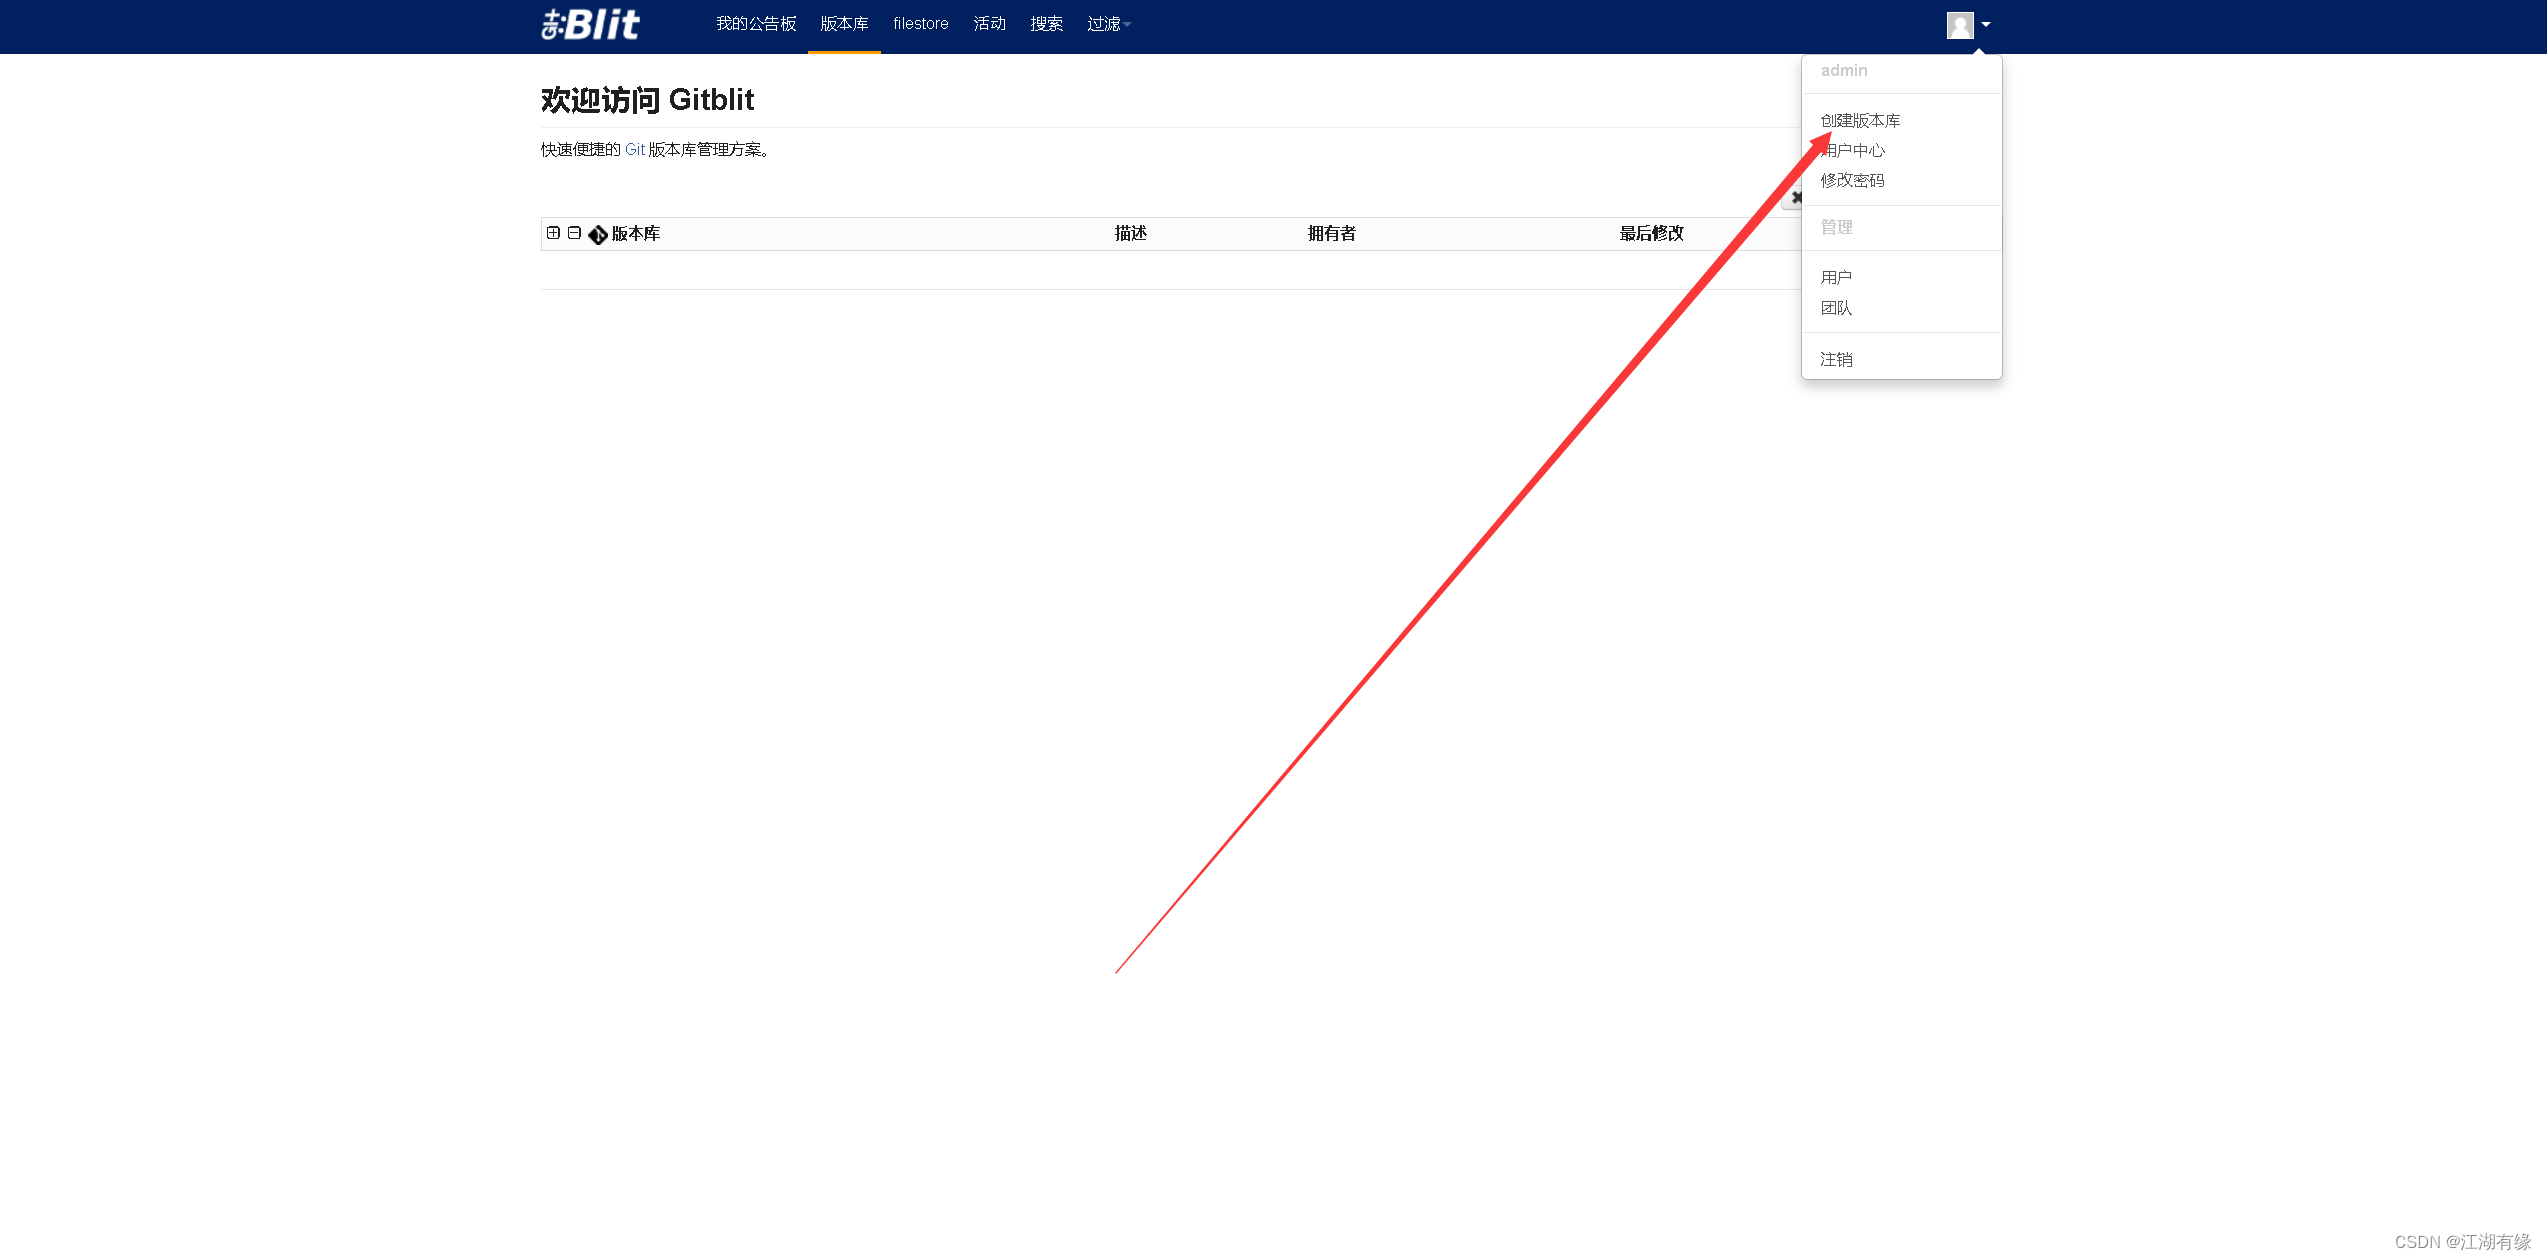Click the 欢迎访问 Gitblit heading
Image resolution: width=2547 pixels, height=1260 pixels.
coord(648,100)
